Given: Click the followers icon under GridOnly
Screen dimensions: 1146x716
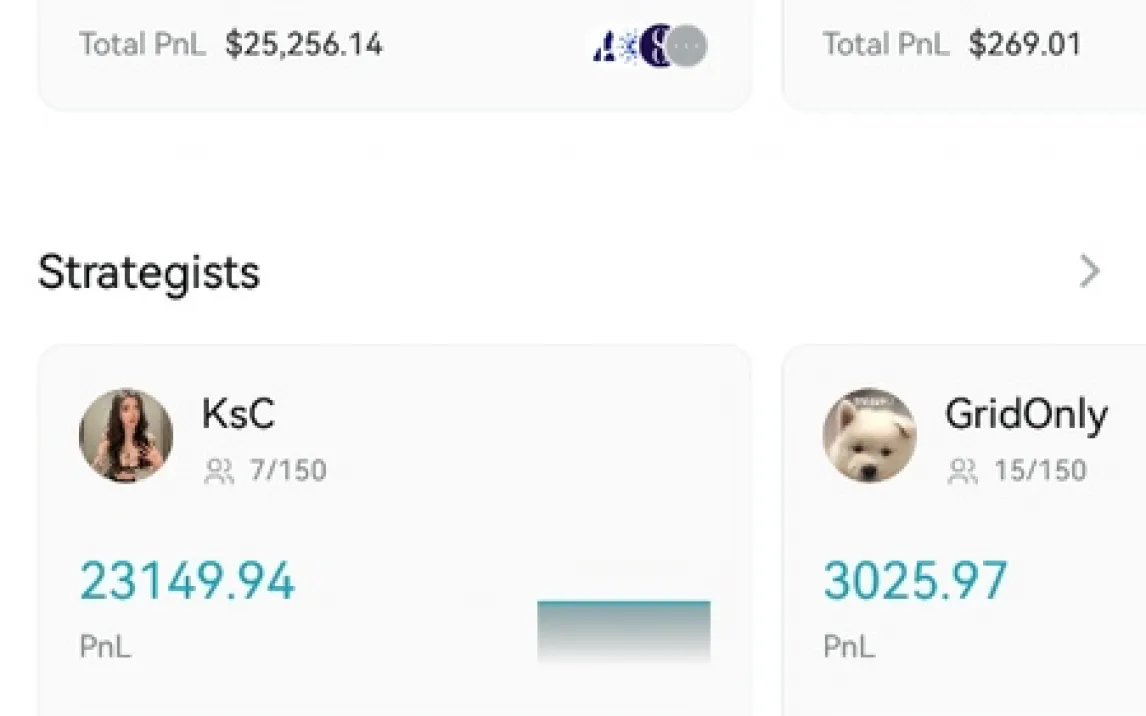Looking at the screenshot, I should click(962, 471).
